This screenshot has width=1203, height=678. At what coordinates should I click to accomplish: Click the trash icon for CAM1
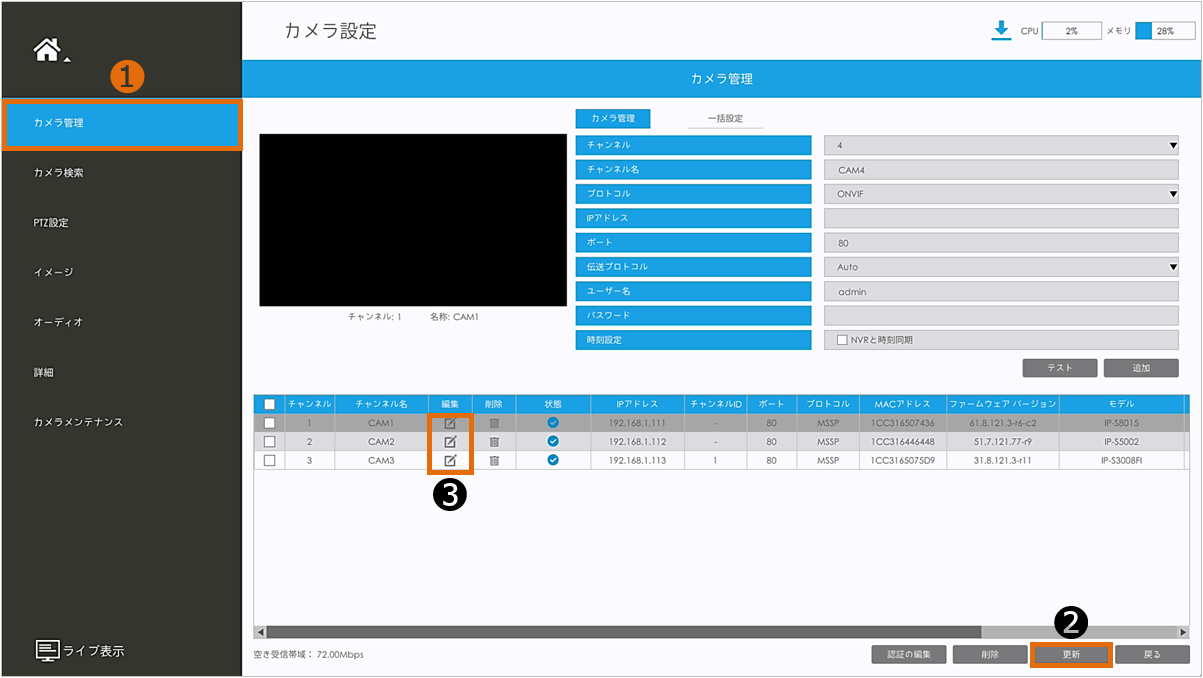tap(494, 423)
